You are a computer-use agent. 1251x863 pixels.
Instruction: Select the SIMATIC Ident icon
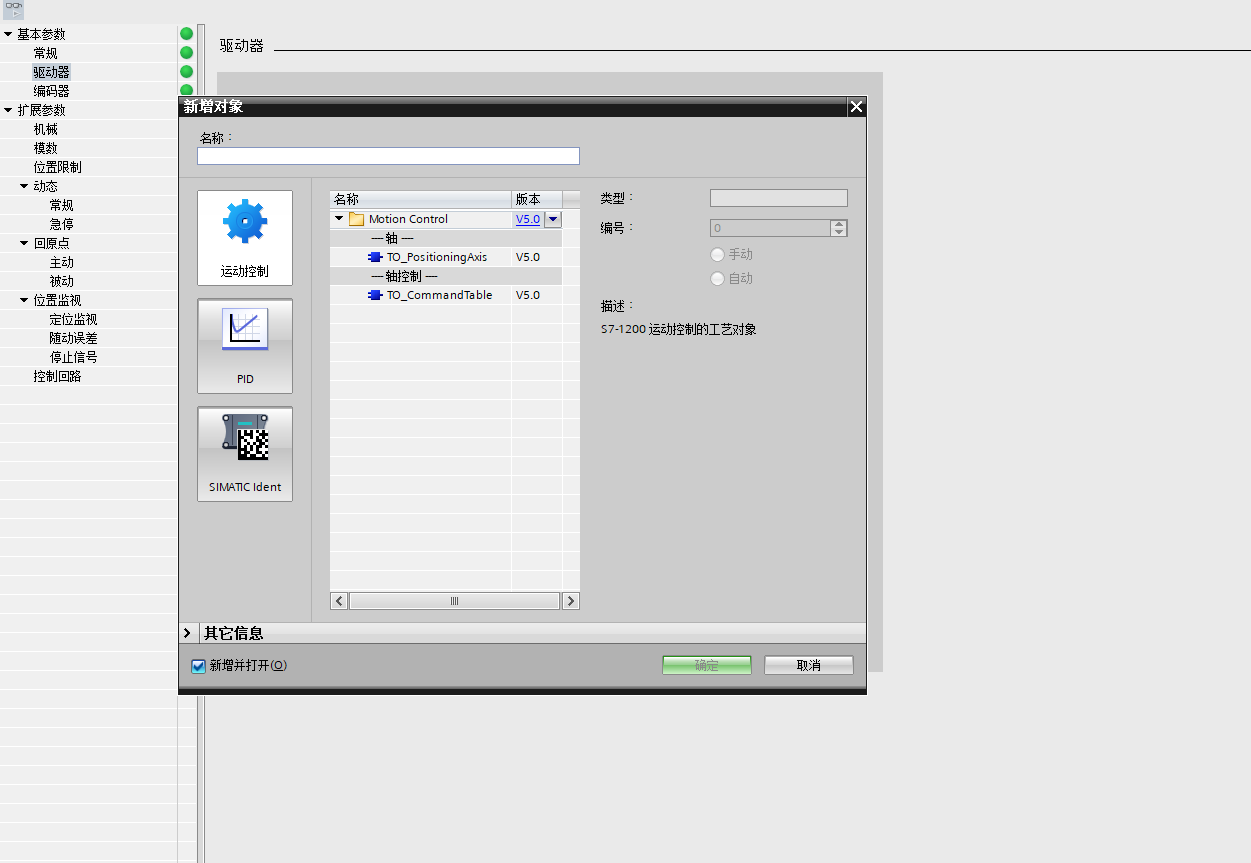tap(245, 438)
